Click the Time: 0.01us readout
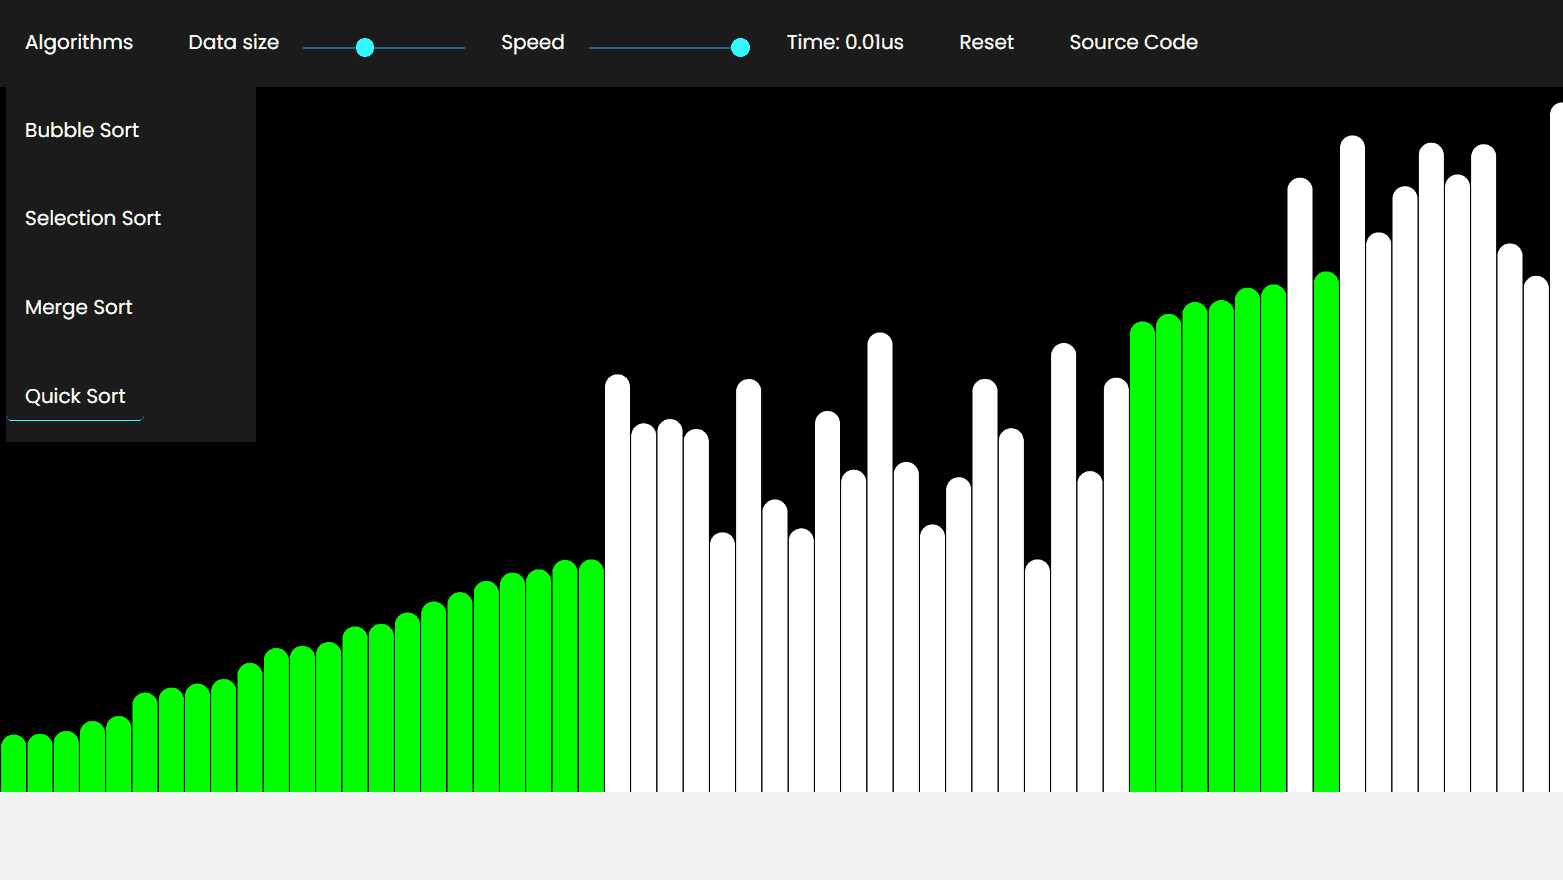 (845, 42)
